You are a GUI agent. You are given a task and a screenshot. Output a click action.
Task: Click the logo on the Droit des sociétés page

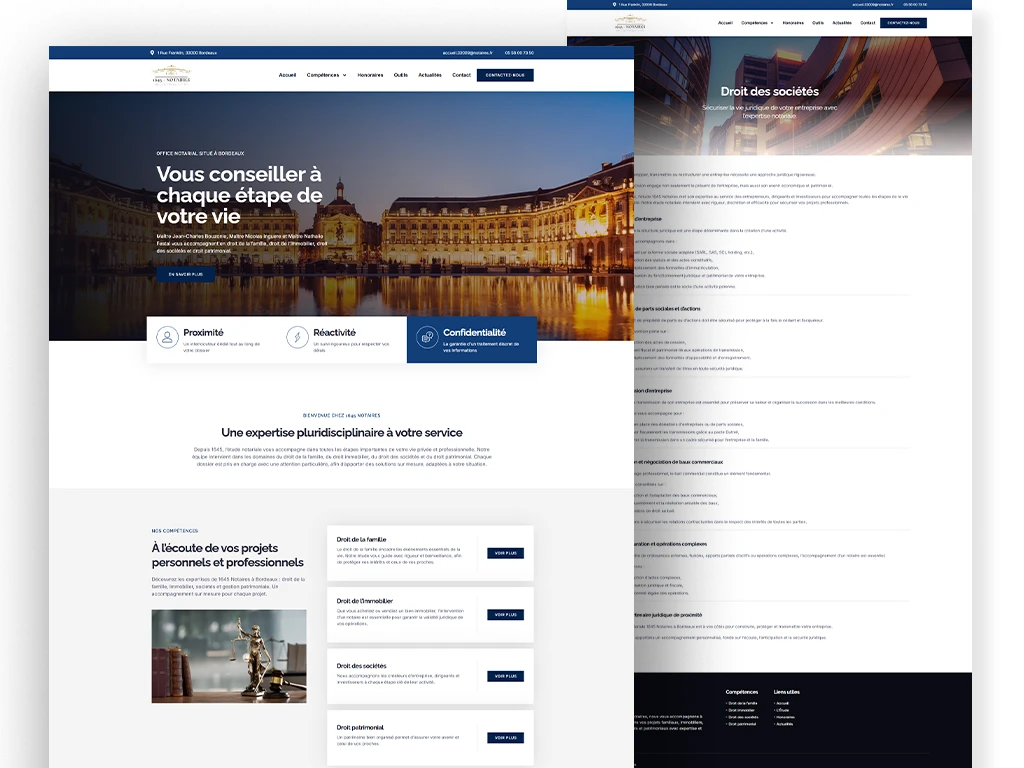point(632,23)
